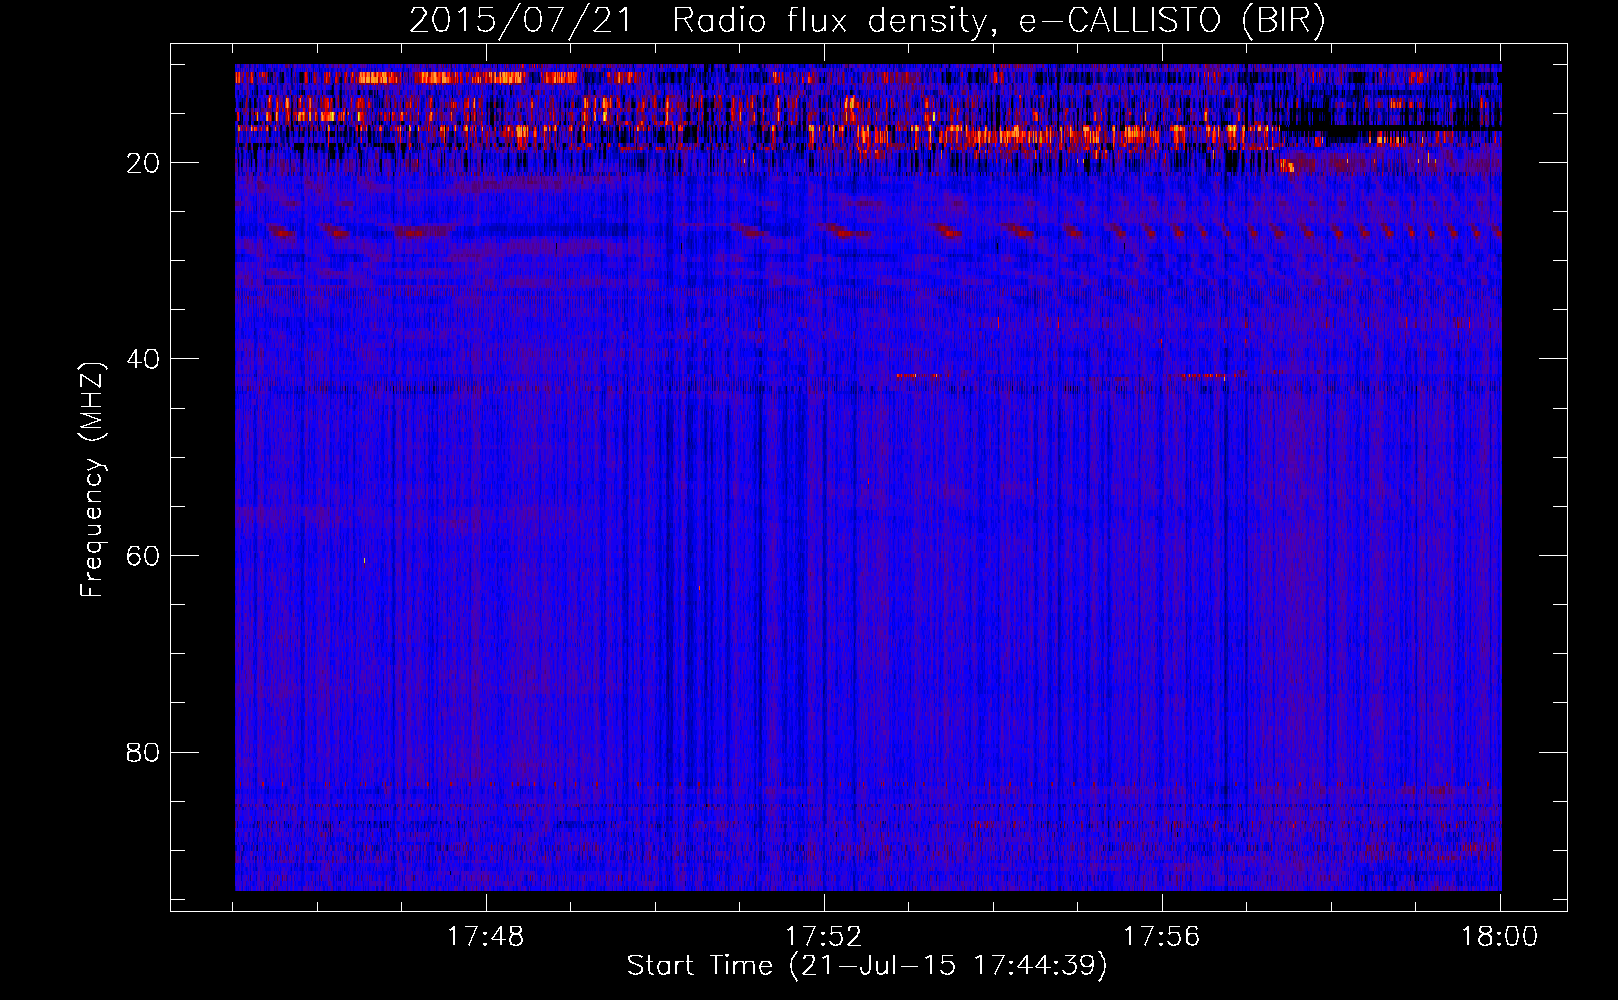Viewport: 1618px width, 1000px height.
Task: Click the small bright spot near 60 MHz
Action: tap(364, 561)
